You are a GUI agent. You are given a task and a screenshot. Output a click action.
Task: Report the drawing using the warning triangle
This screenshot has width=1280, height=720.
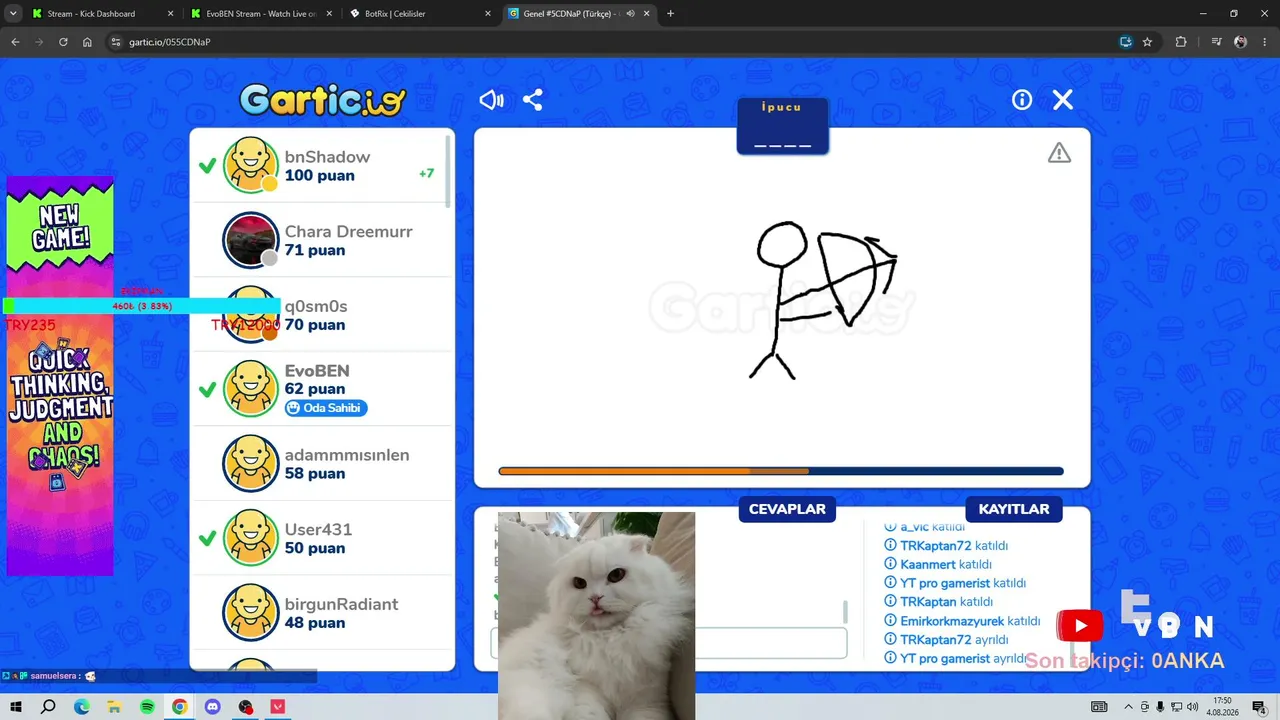1059,153
